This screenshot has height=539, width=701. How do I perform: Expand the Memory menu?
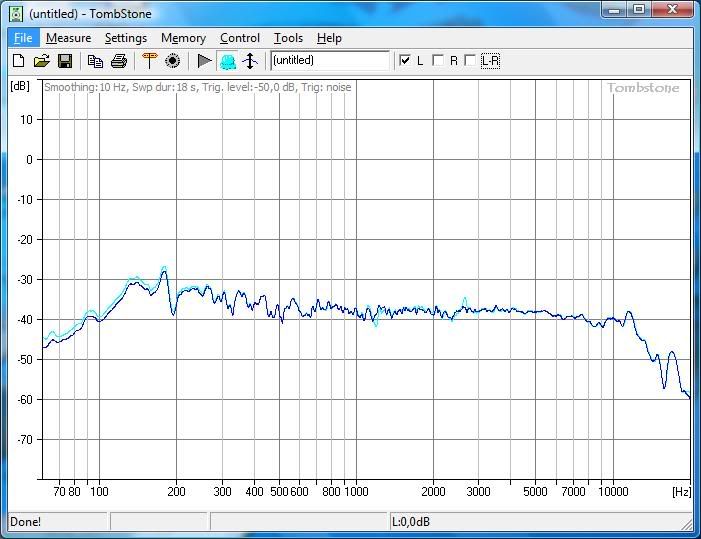tap(183, 38)
